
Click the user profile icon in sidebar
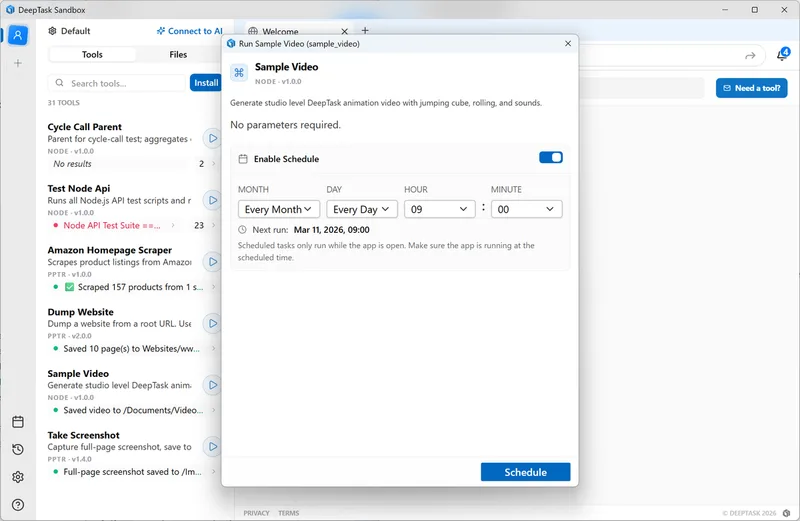pos(18,35)
